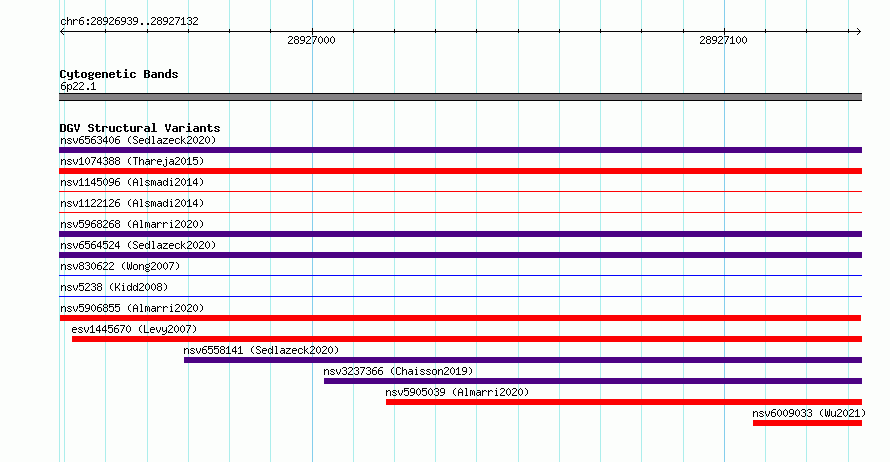This screenshot has width=890, height=462.
Task: Click the red bar under nsv5906855
Action: click(460, 318)
